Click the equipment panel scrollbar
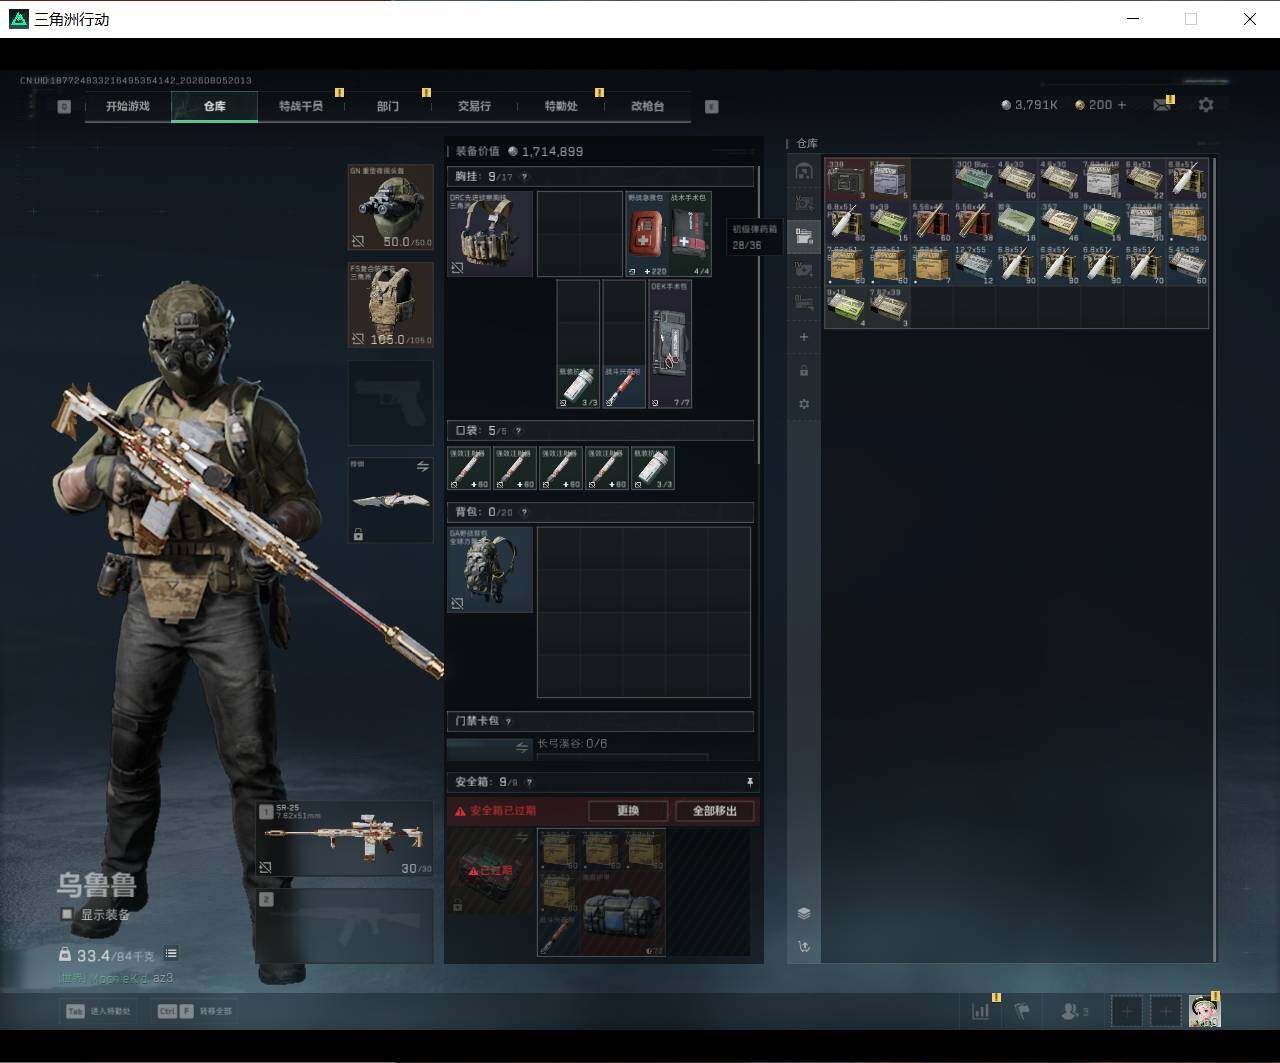Screen dimensions: 1280x1063 point(759,315)
